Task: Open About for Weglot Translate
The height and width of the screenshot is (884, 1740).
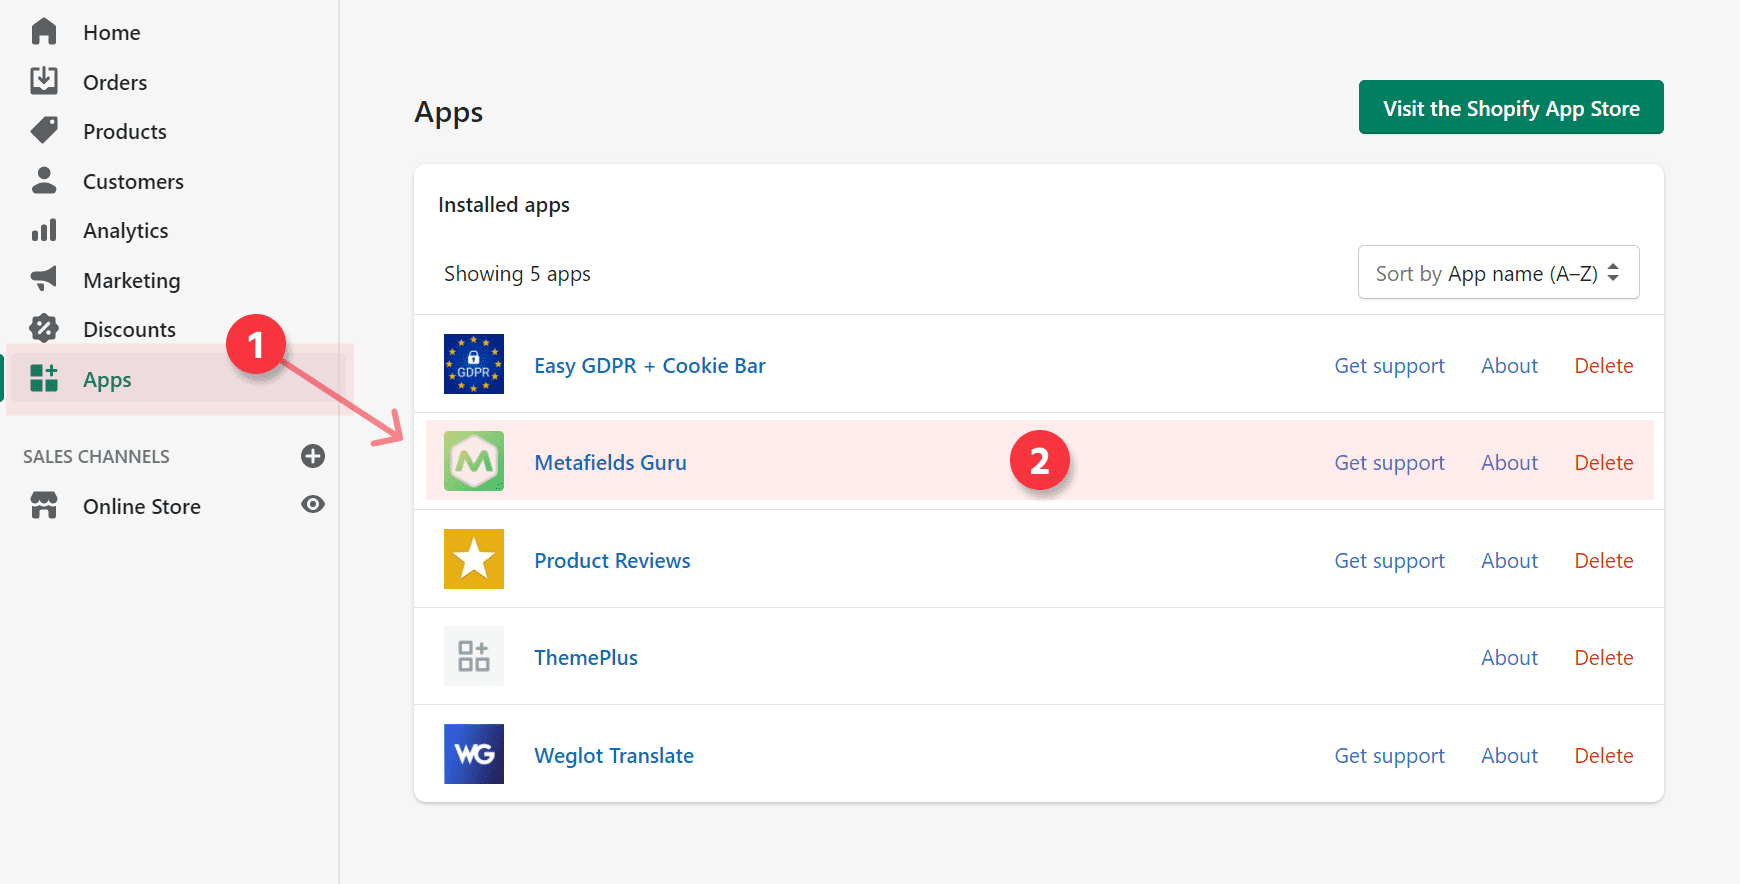Action: click(x=1509, y=756)
